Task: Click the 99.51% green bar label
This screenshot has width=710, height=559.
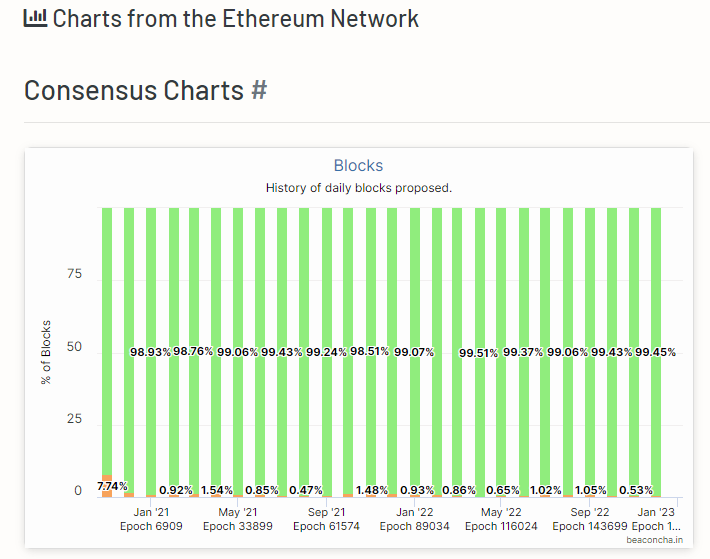Action: (479, 353)
